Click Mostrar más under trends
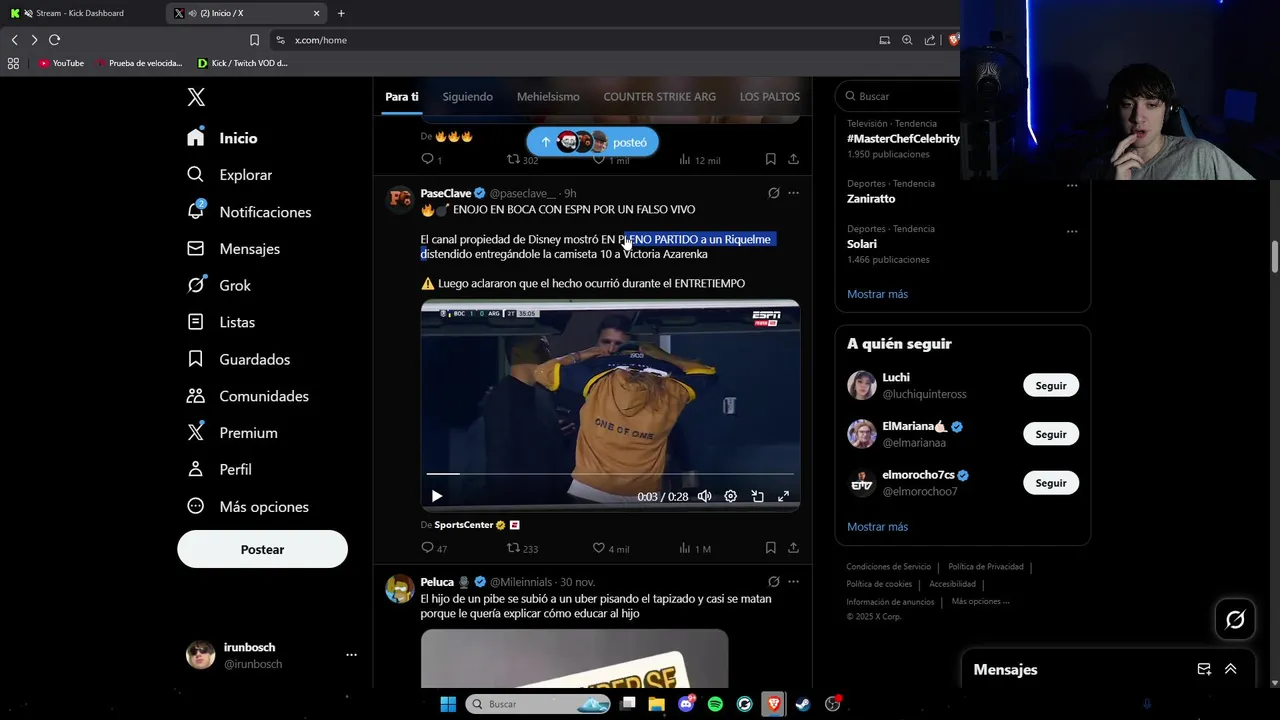 coord(877,294)
